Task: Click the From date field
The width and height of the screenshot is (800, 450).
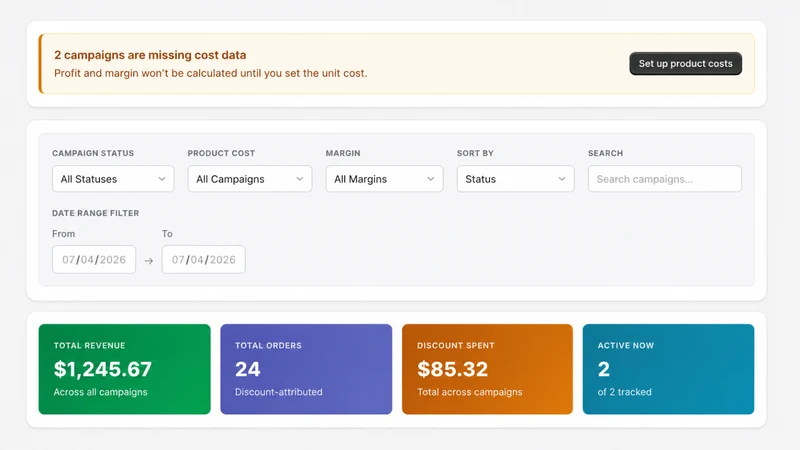Action: [x=94, y=259]
